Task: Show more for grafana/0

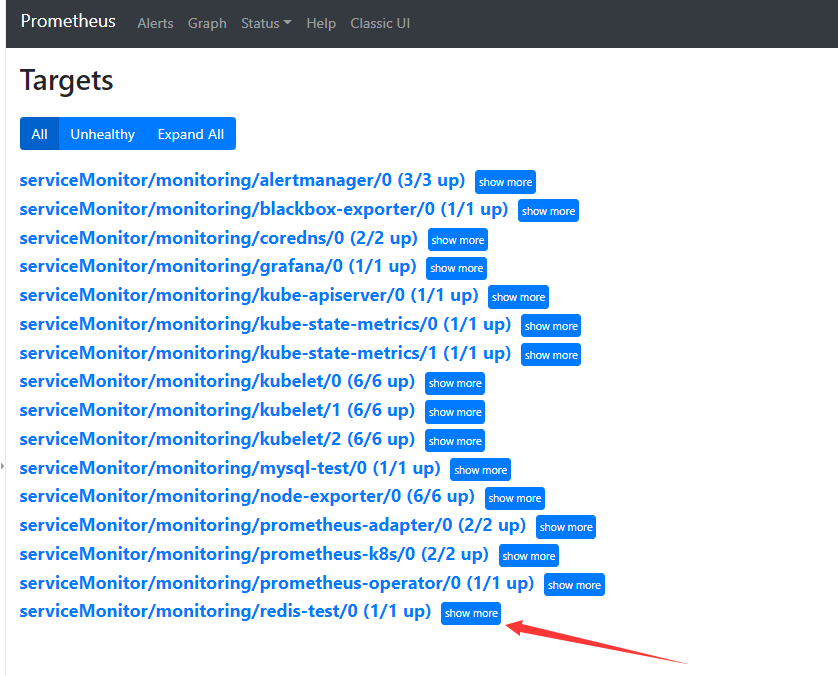Action: coord(456,268)
